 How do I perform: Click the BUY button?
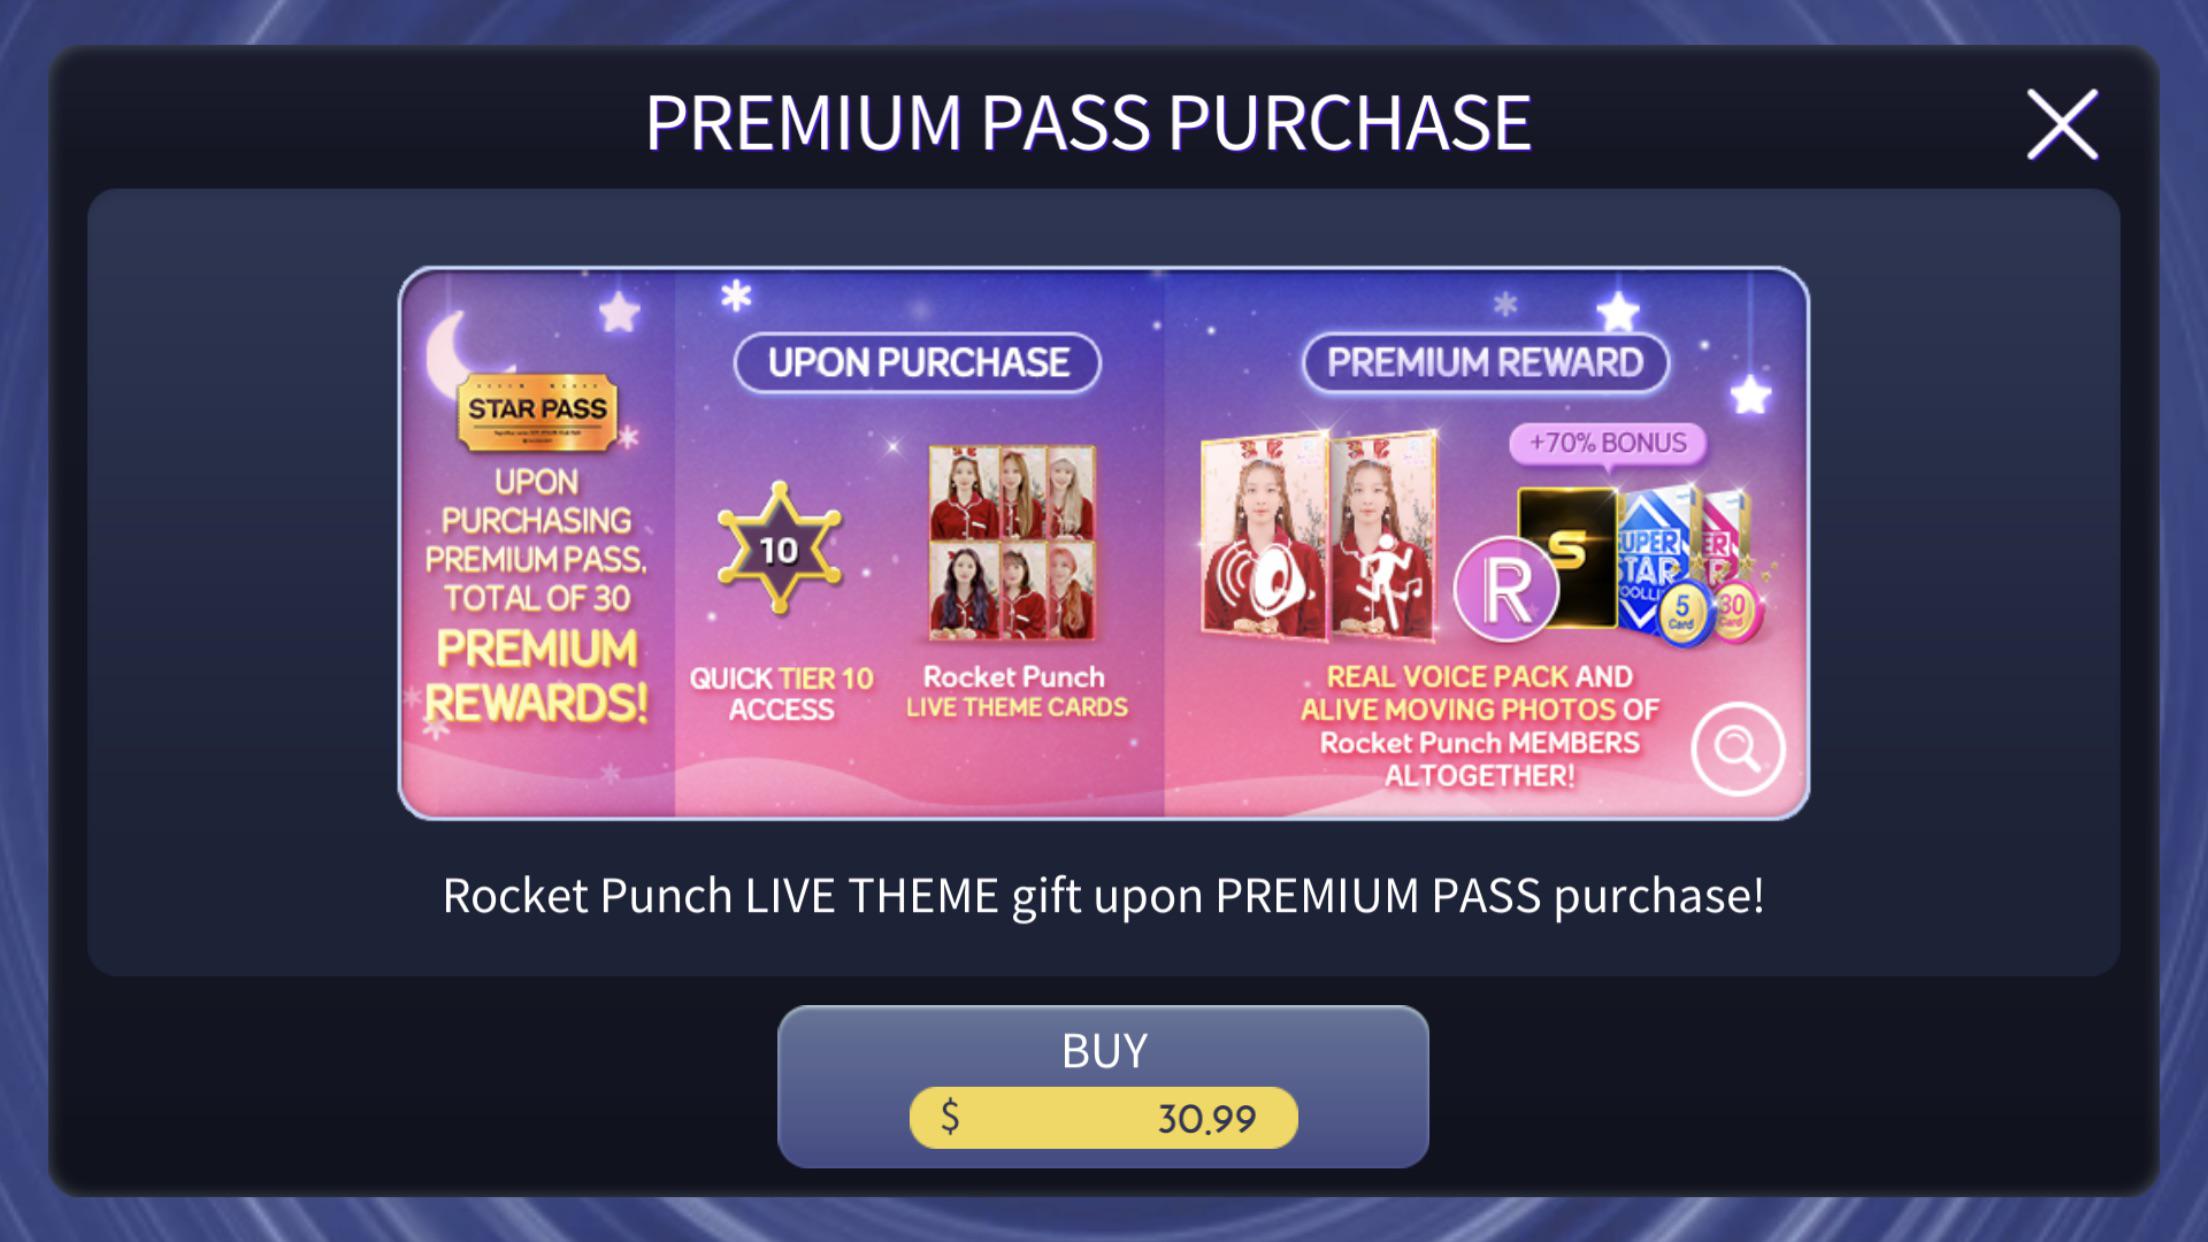click(1103, 1086)
